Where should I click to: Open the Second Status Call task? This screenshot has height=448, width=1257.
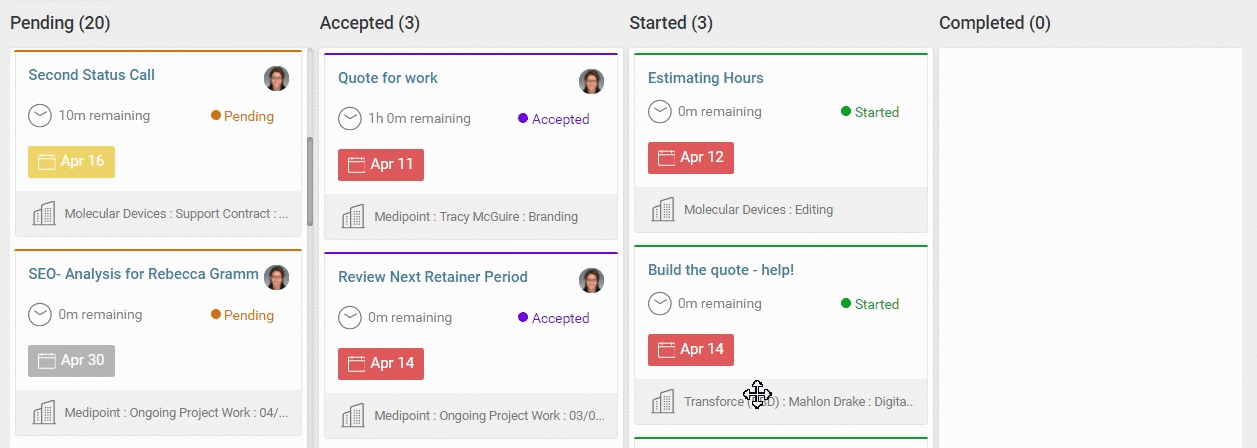[x=91, y=75]
